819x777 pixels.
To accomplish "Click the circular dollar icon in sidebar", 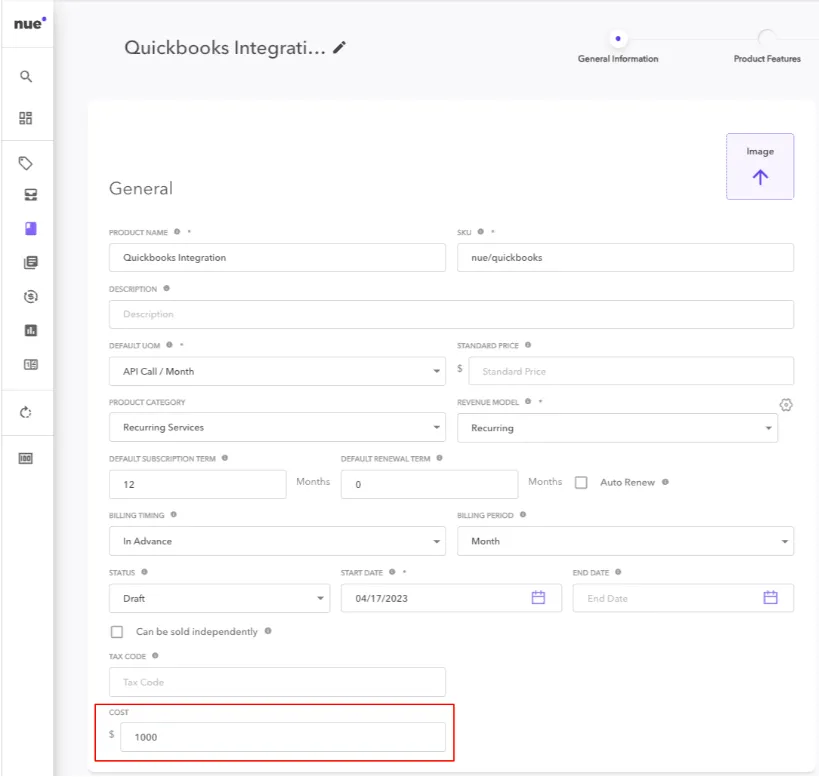I will click(31, 297).
